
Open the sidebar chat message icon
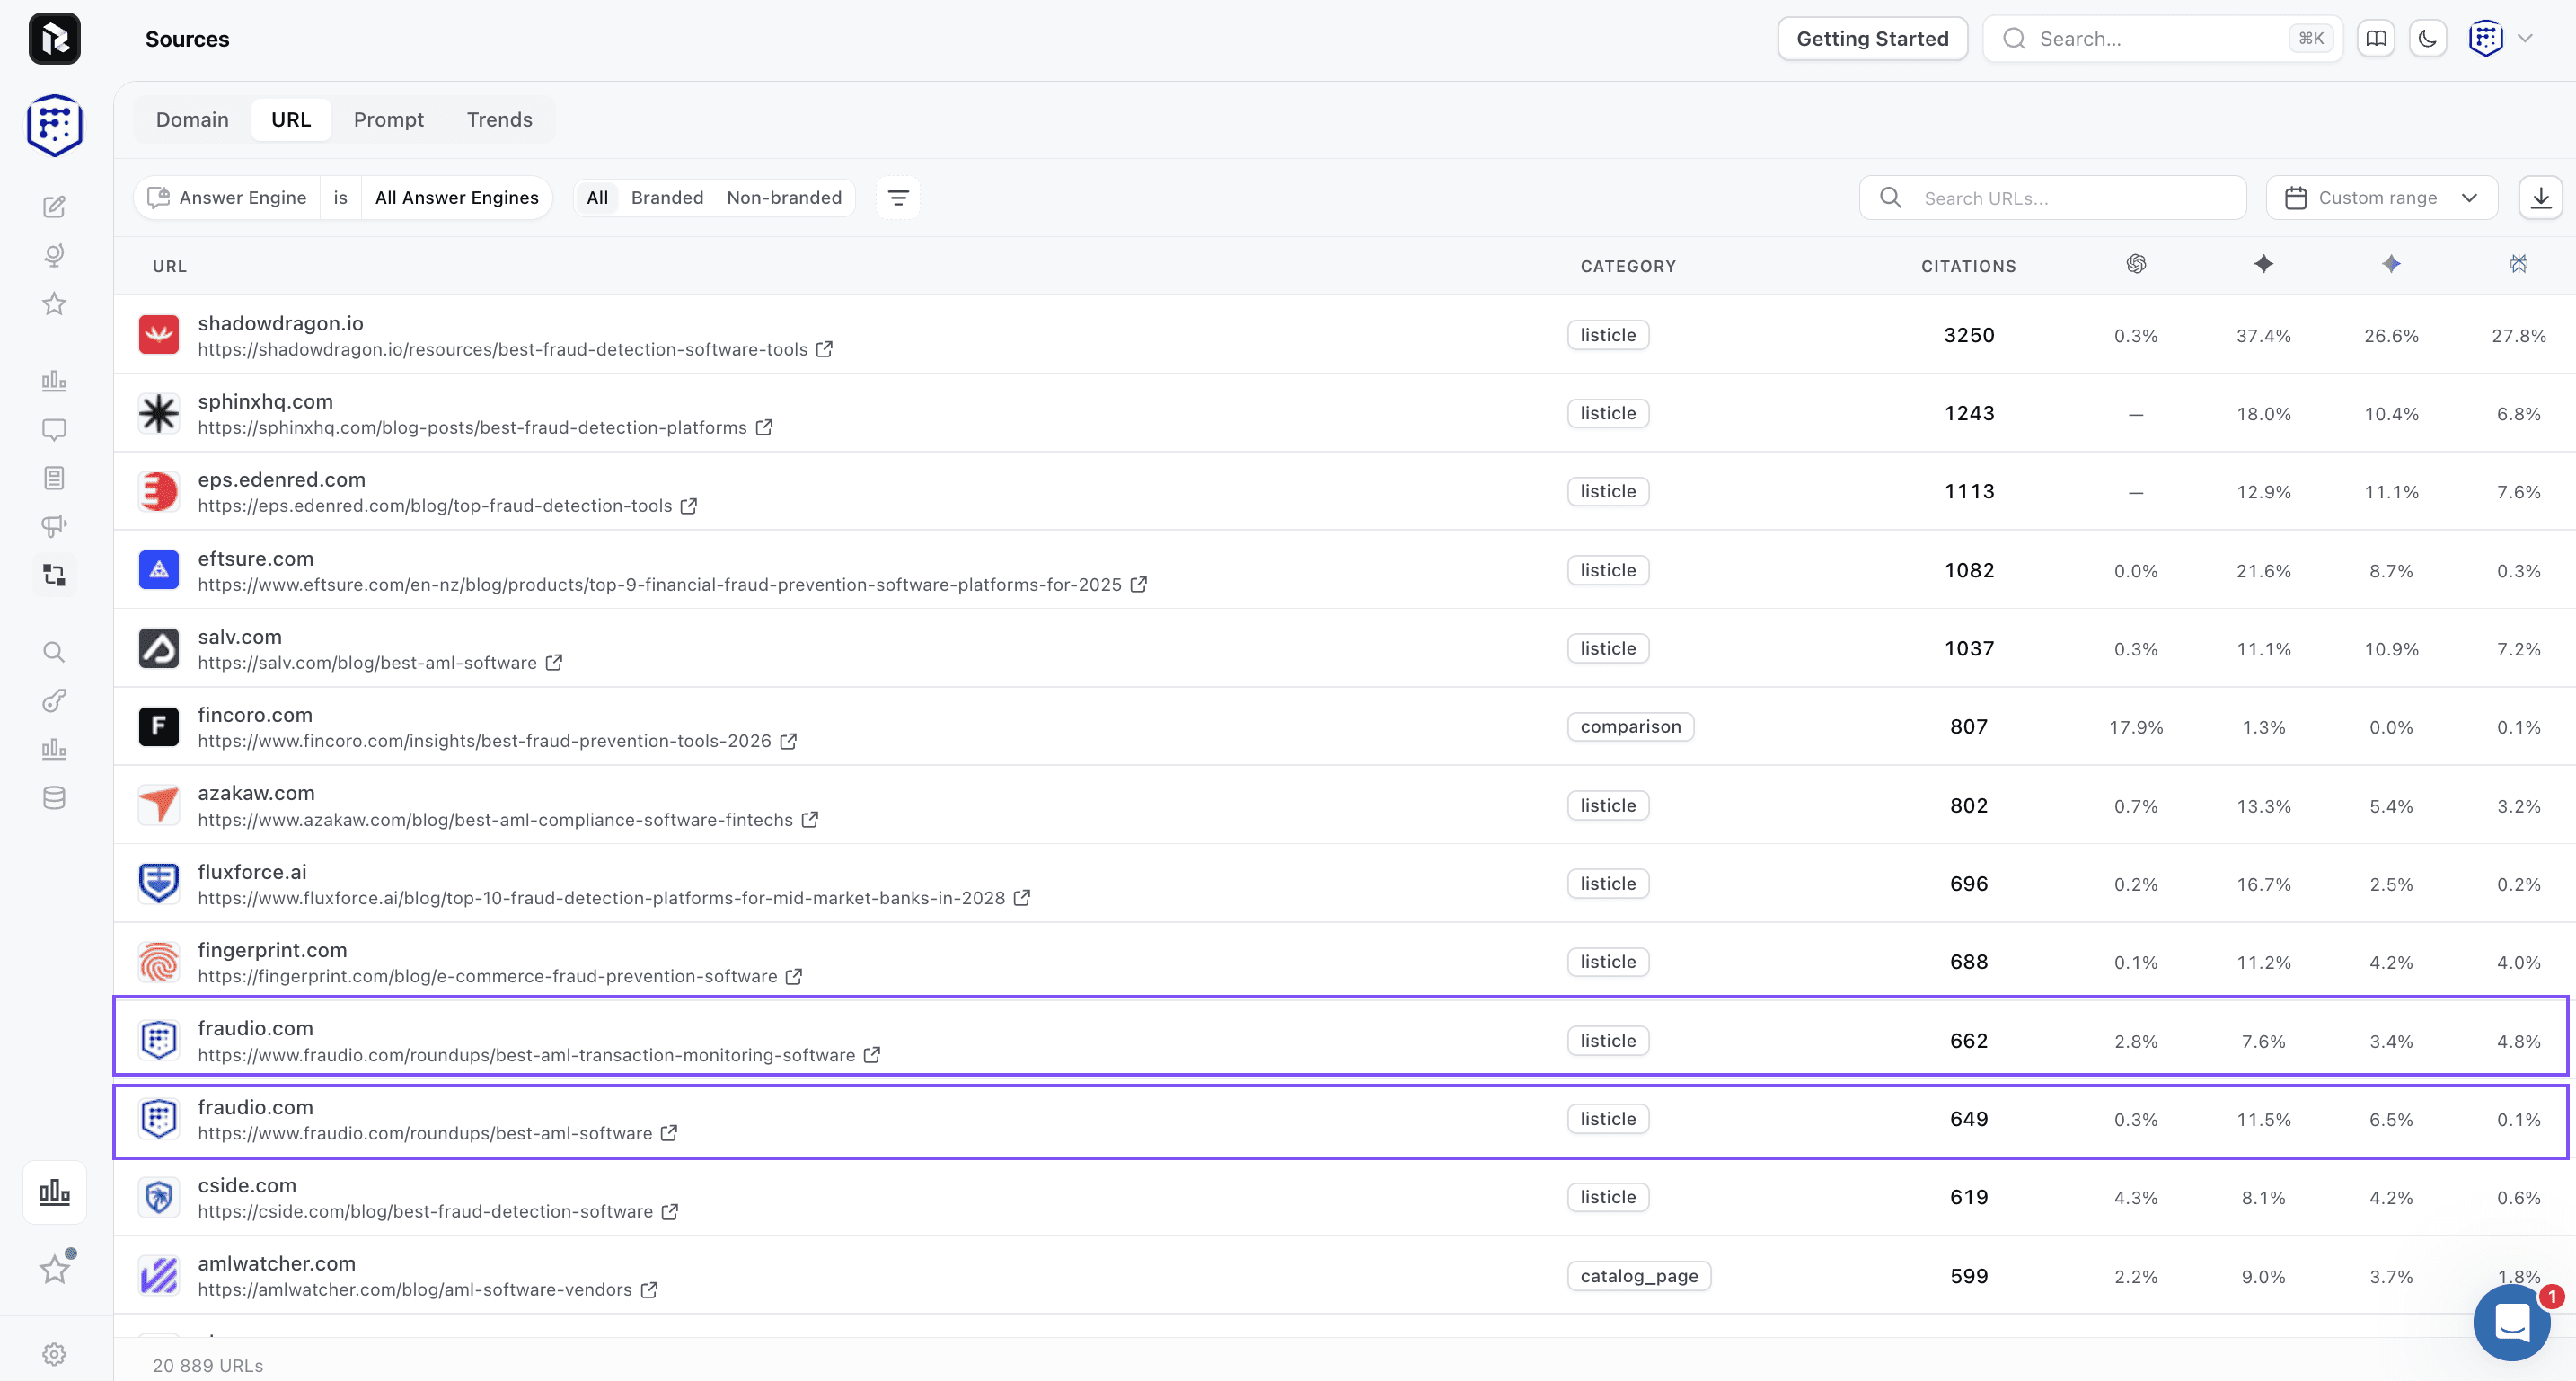pyautogui.click(x=54, y=430)
